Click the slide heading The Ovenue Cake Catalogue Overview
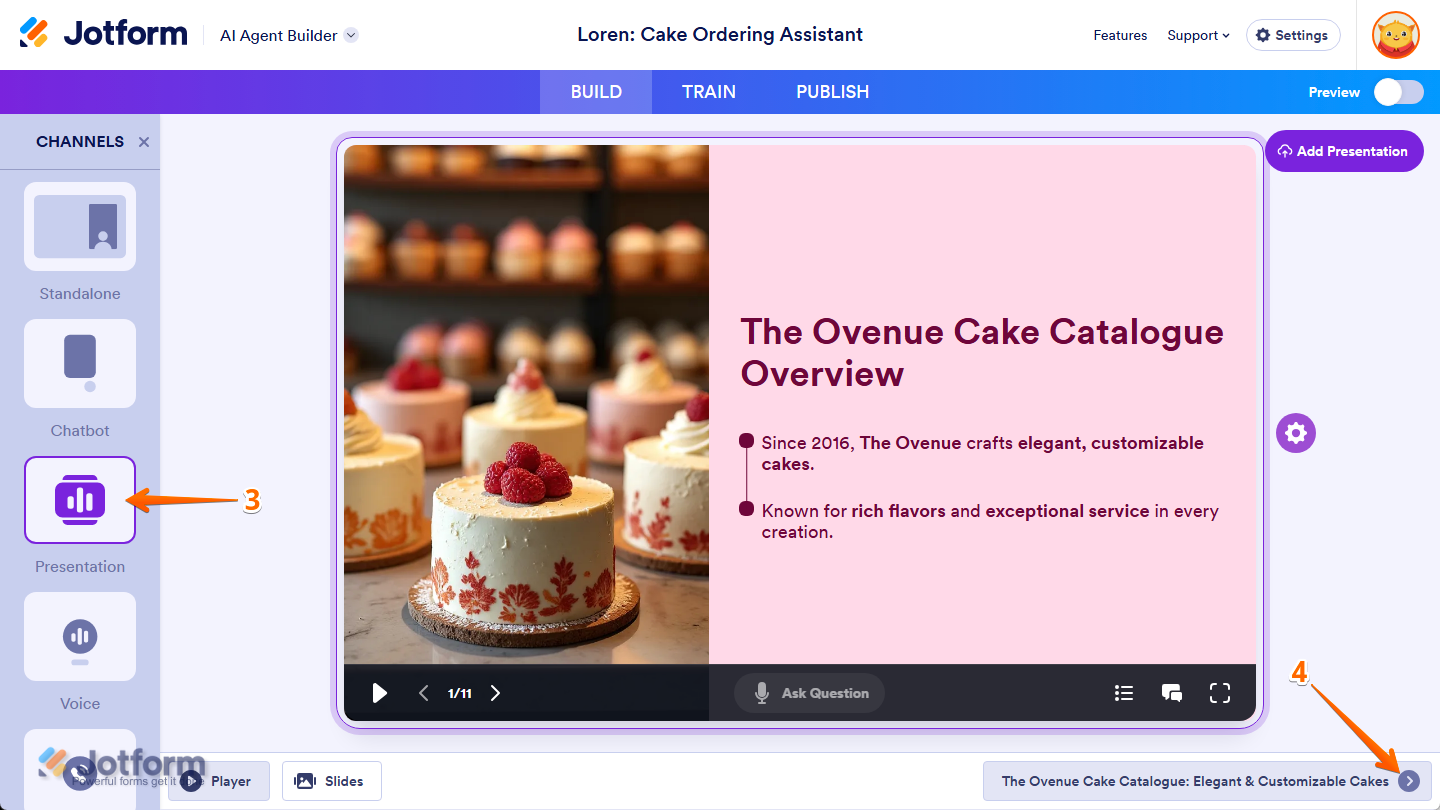Viewport: 1440px width, 810px height. pyautogui.click(x=982, y=352)
